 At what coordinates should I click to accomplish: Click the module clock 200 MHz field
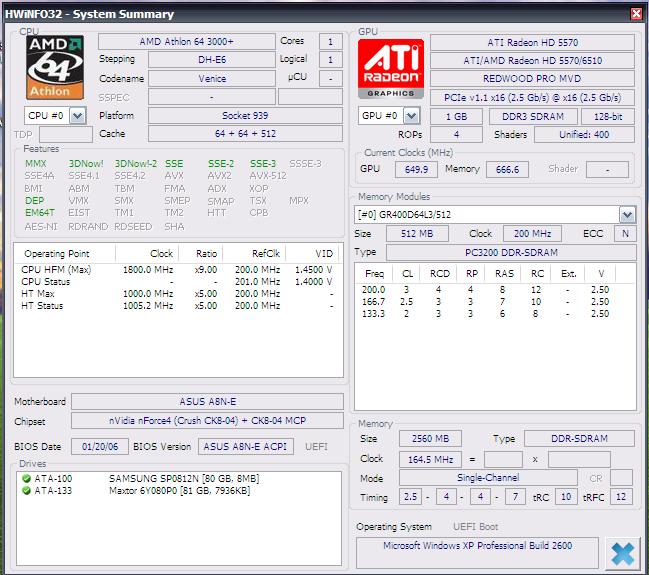(x=532, y=234)
